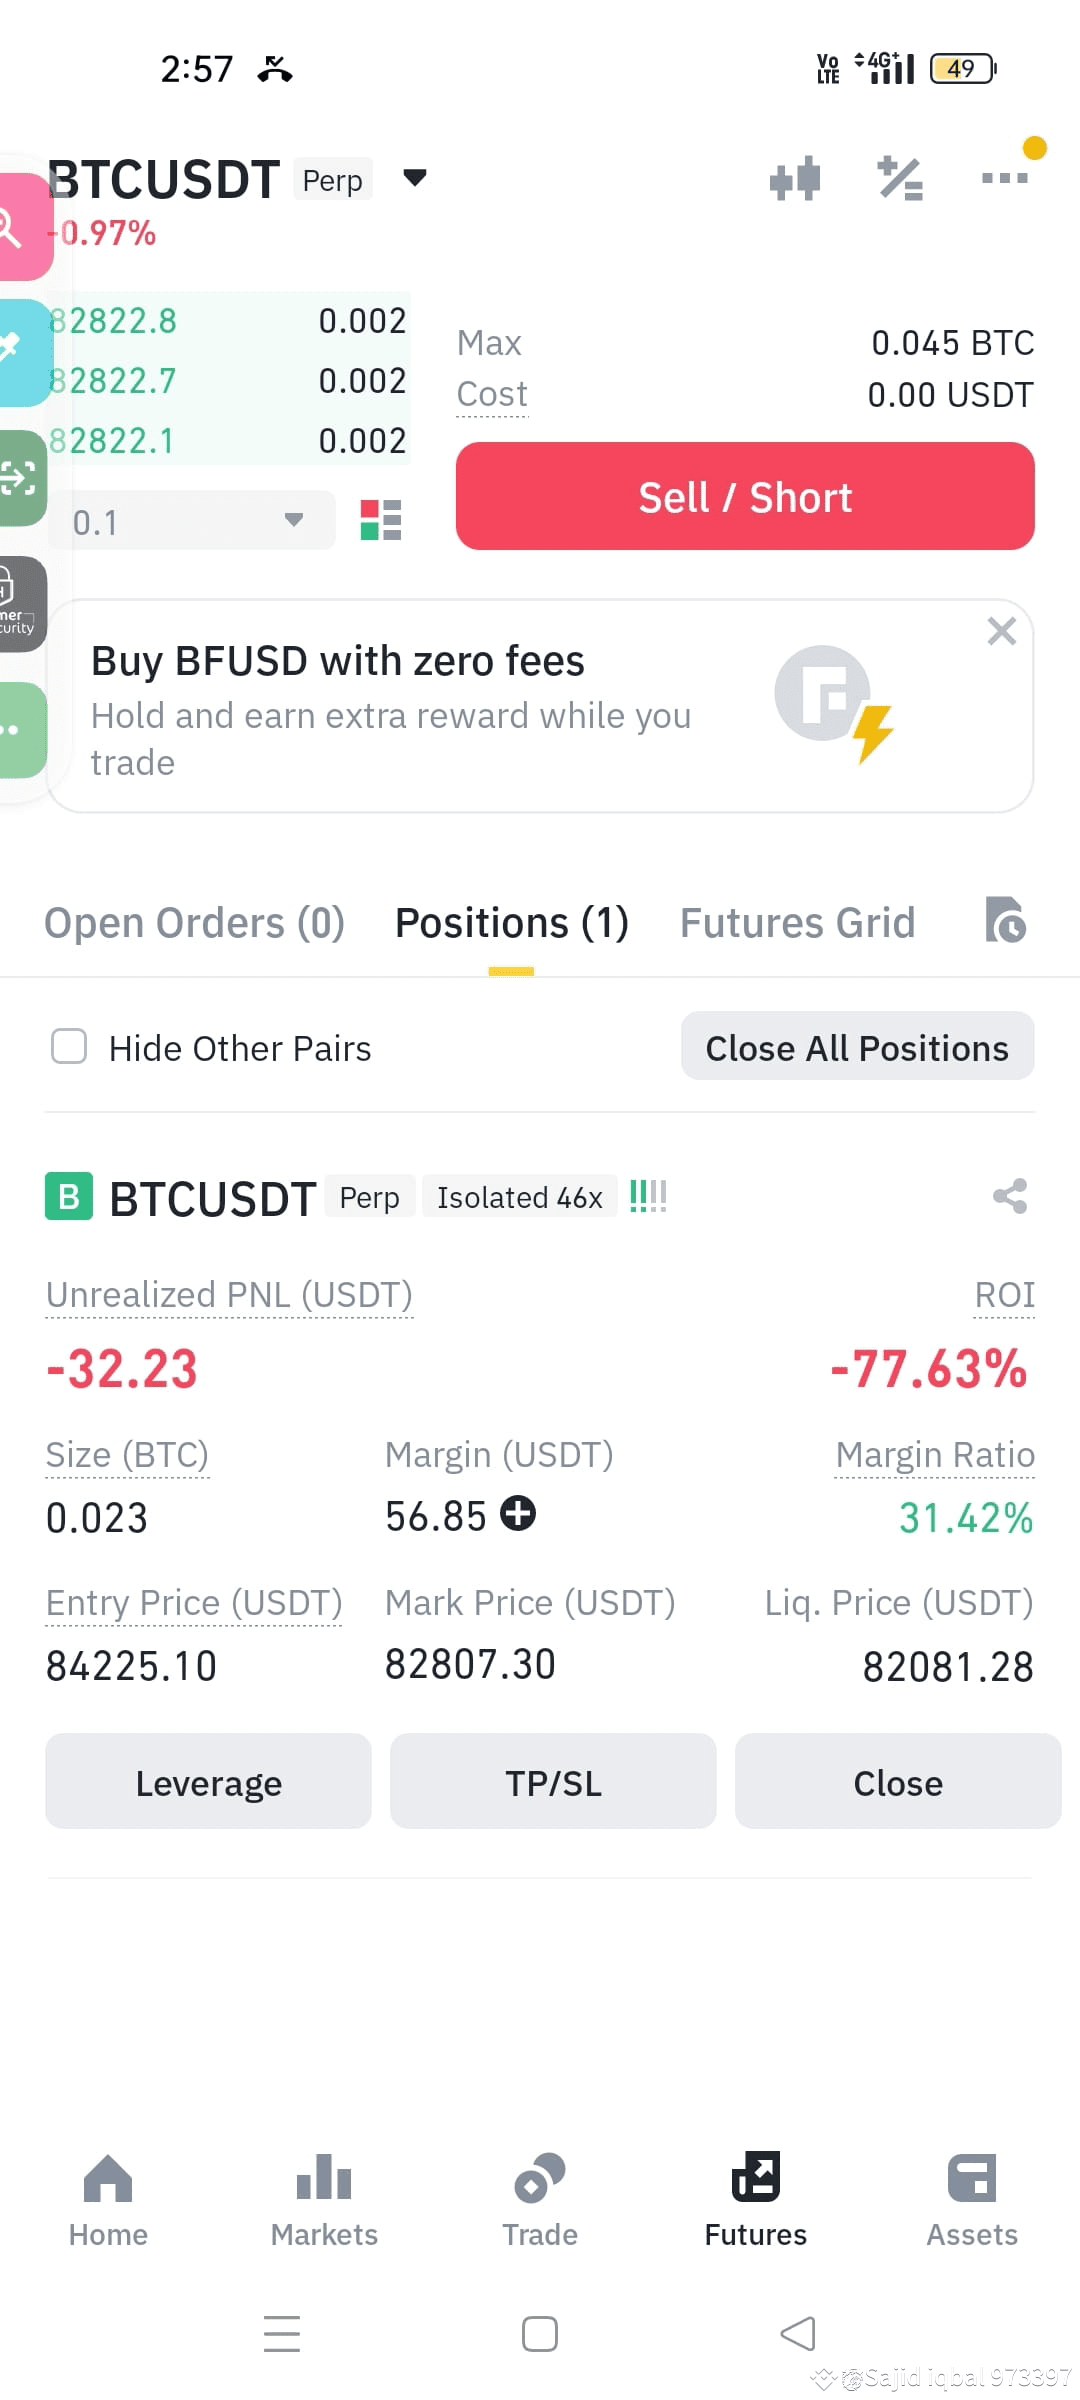The height and width of the screenshot is (2400, 1080).
Task: Open the Markets tab in bottom navigation
Action: point(324,2200)
